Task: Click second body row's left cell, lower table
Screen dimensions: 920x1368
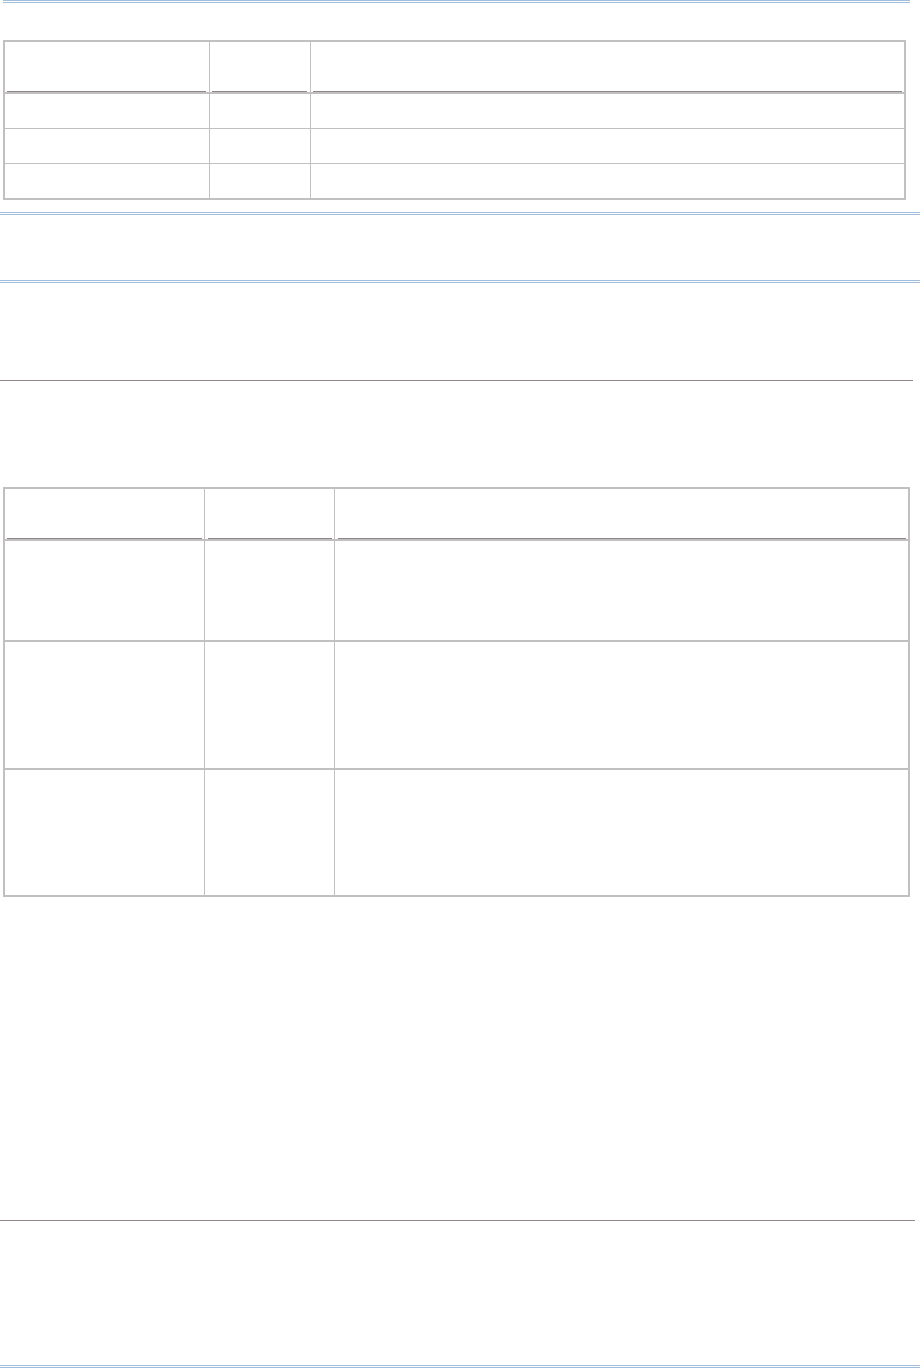Action: tap(104, 704)
